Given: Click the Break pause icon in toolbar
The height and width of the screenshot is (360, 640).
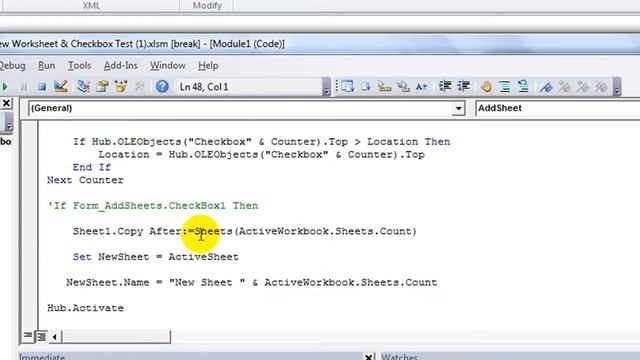Looking at the screenshot, I should click(x=24, y=87).
